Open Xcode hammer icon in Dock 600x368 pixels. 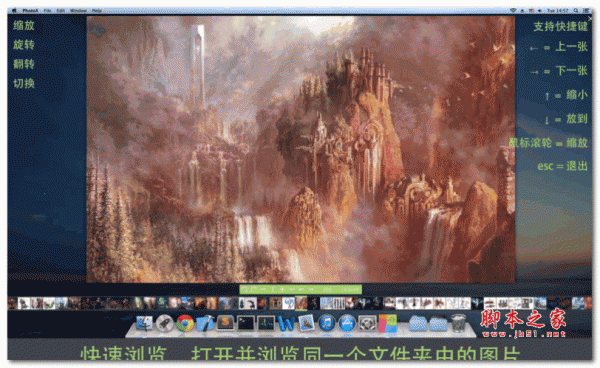205,324
